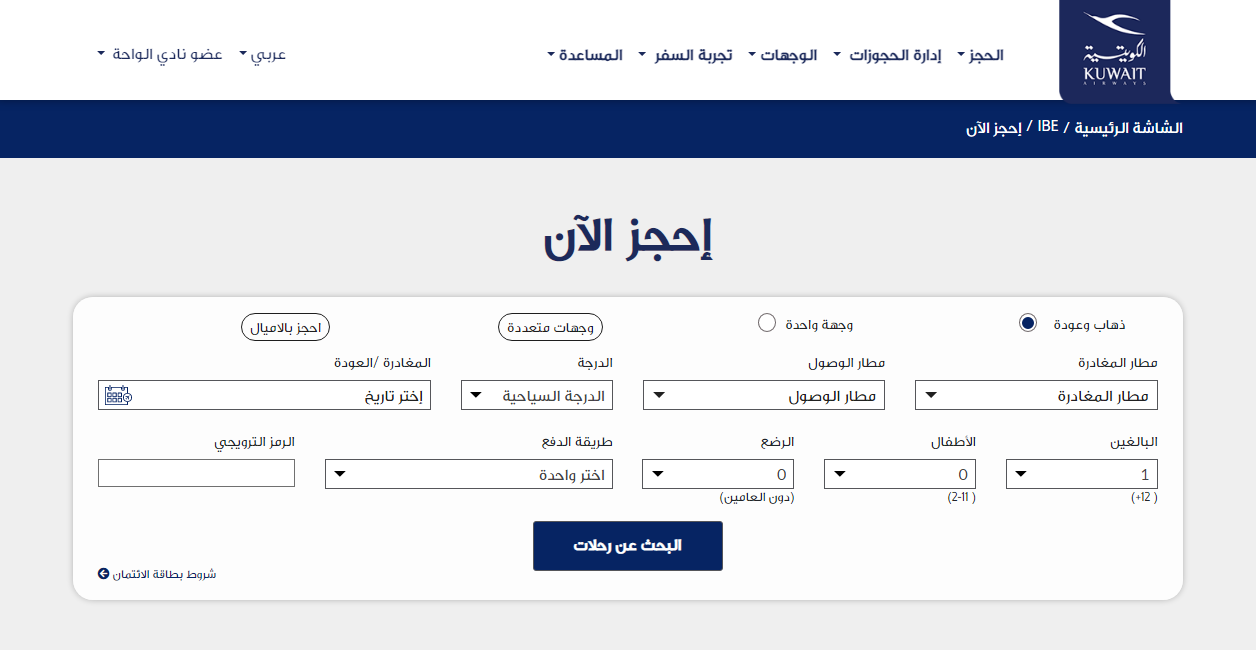This screenshot has height=650, width=1256.
Task: Select the ذهاب وعودة round-trip radio button
Action: tap(1027, 323)
